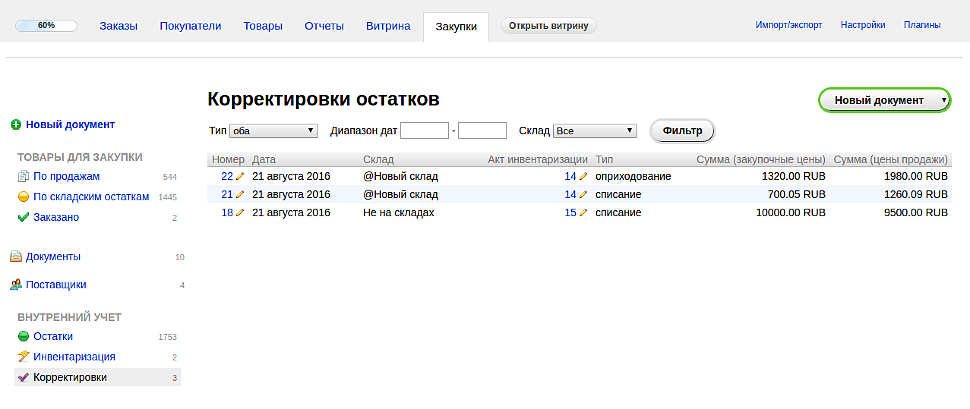Click the green plus icon by Новый документ

point(16,124)
